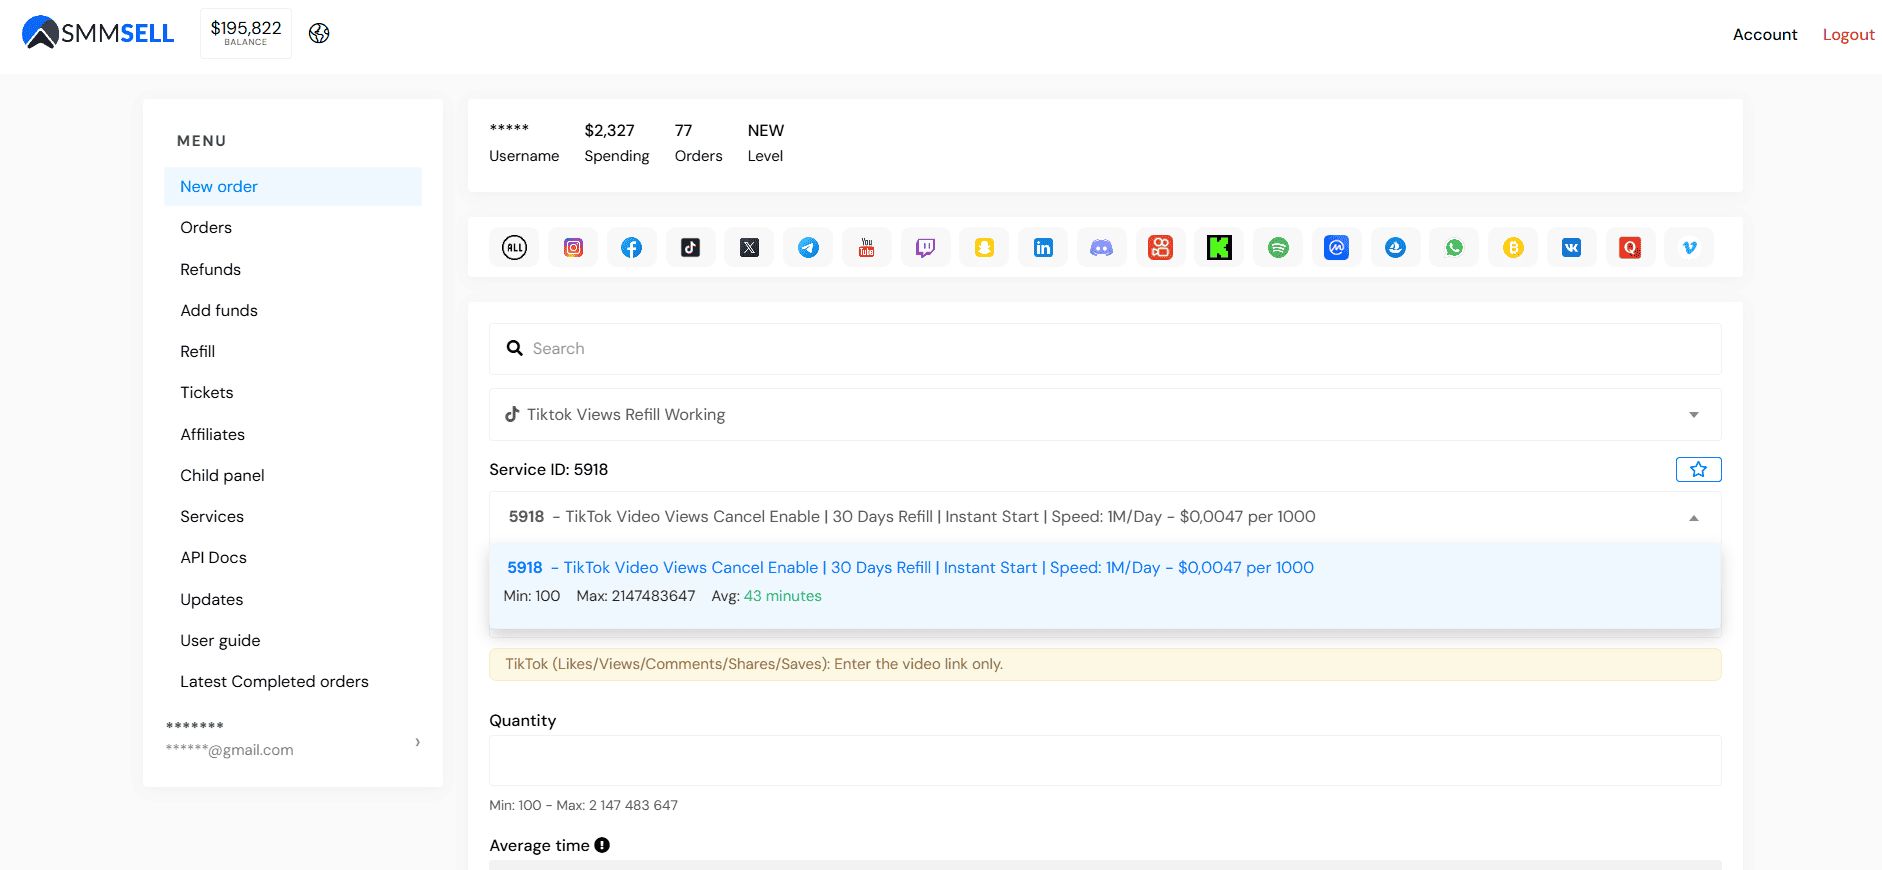Filter services by TikTok icon
The width and height of the screenshot is (1882, 870).
(691, 247)
